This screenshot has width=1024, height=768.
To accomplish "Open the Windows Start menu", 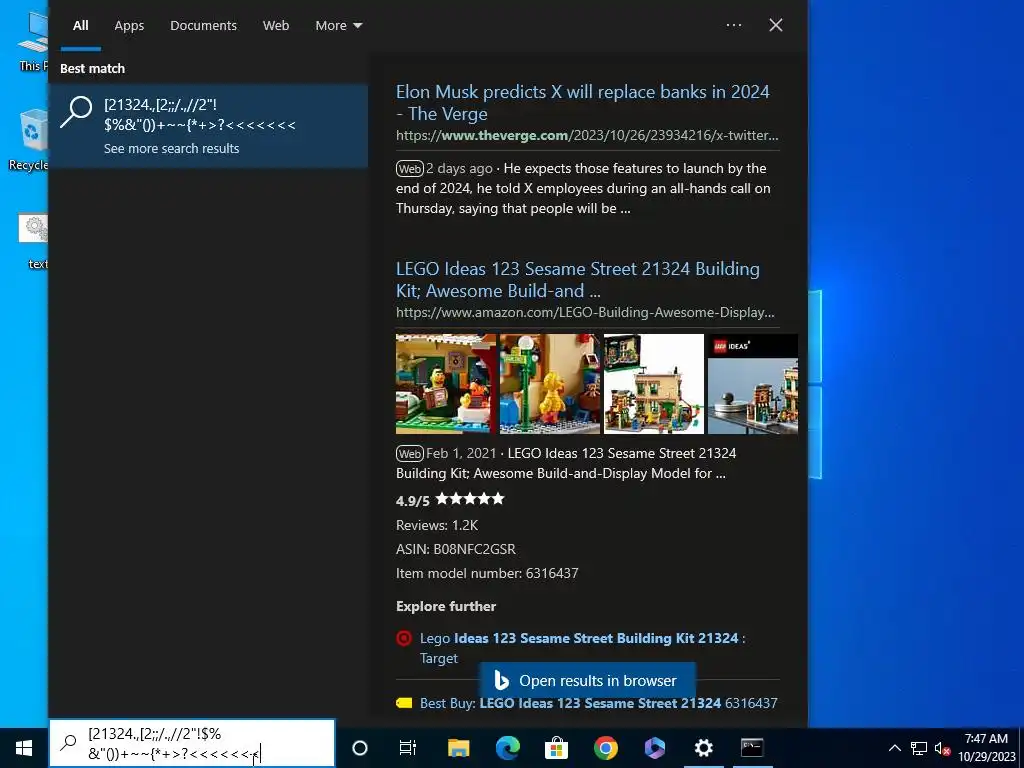I will pyautogui.click(x=24, y=748).
